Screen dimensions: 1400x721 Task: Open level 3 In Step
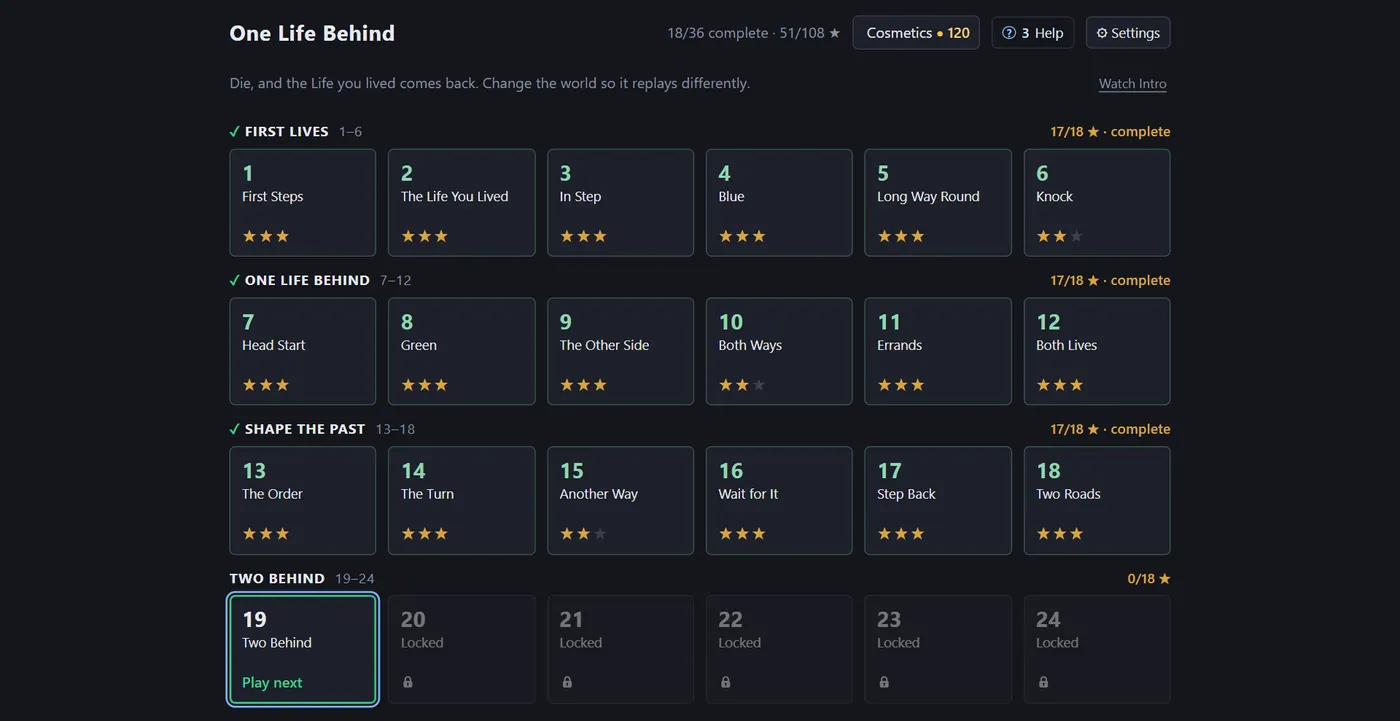click(621, 203)
